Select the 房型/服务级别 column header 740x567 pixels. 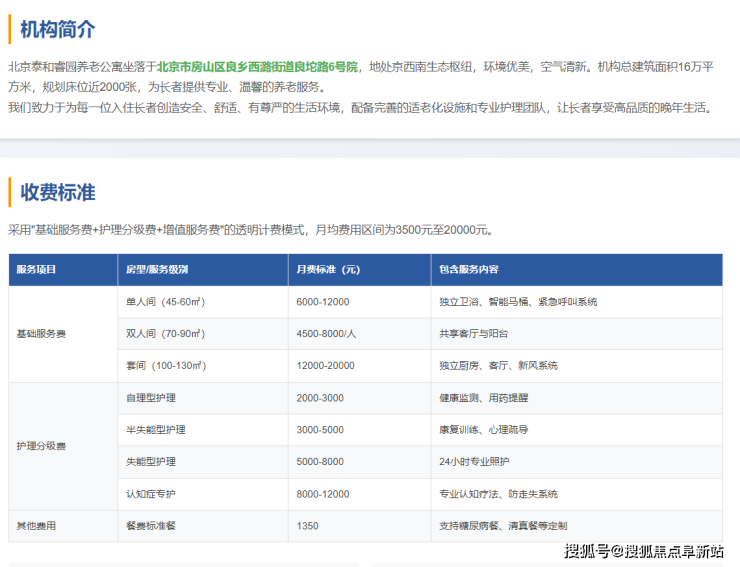(157, 270)
